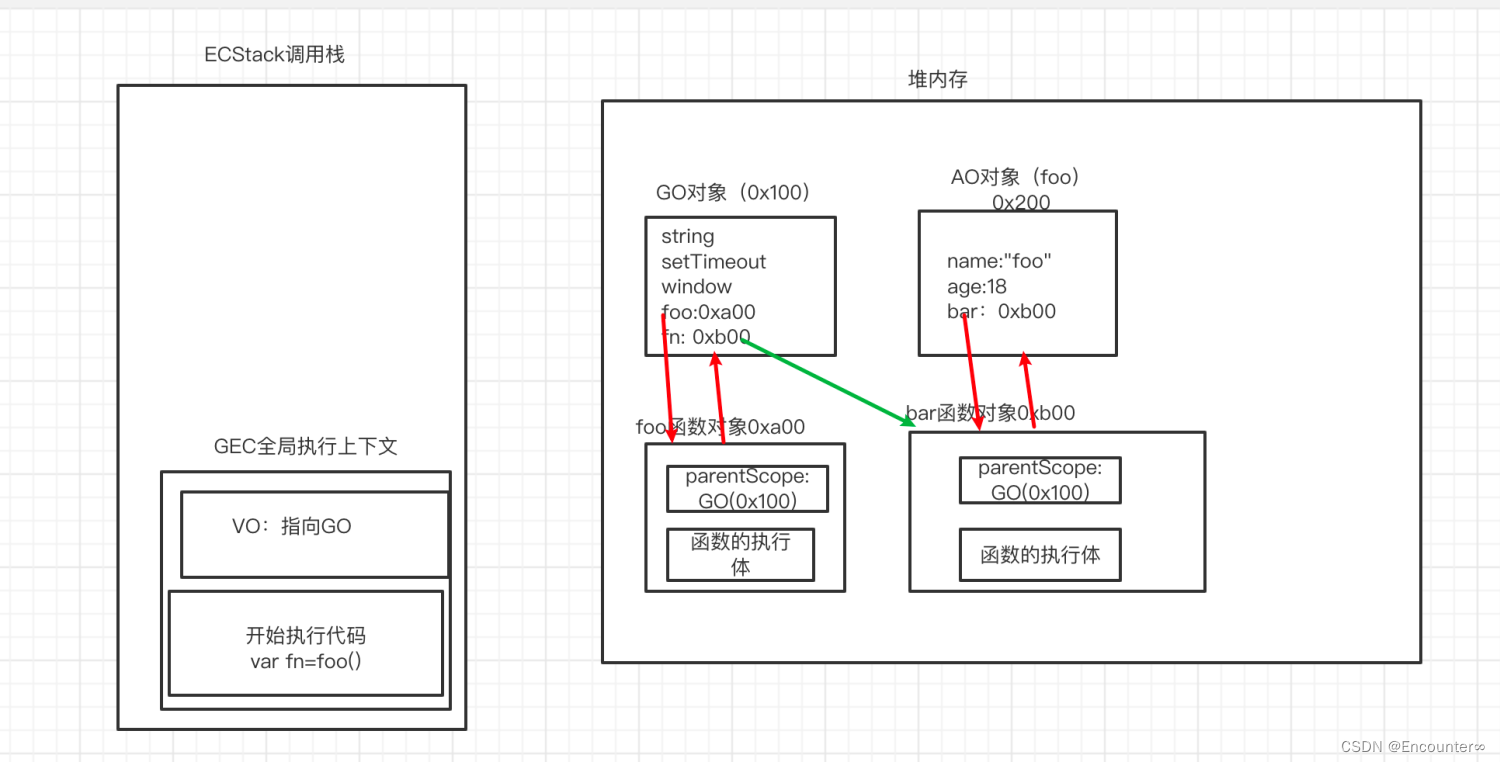This screenshot has height=762, width=1500.
Task: Click the '开始执行代码' text
Action: point(306,636)
